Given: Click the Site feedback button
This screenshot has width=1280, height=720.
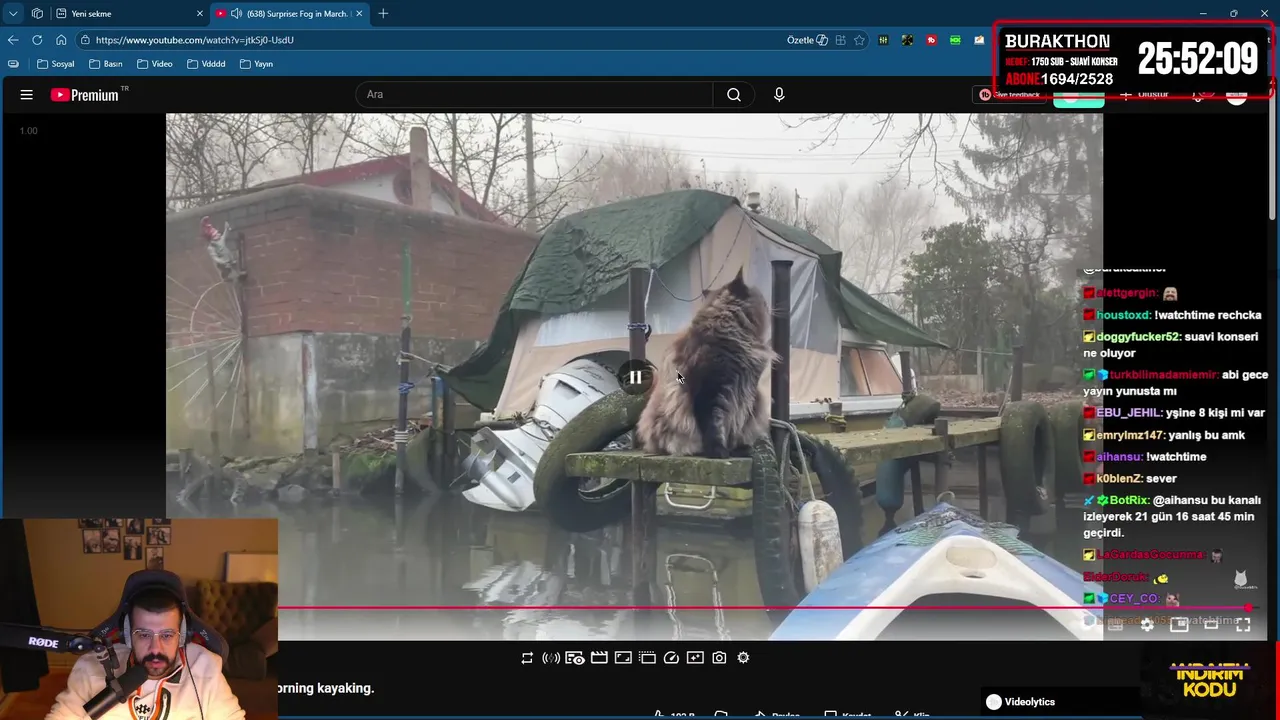Looking at the screenshot, I should (1010, 95).
